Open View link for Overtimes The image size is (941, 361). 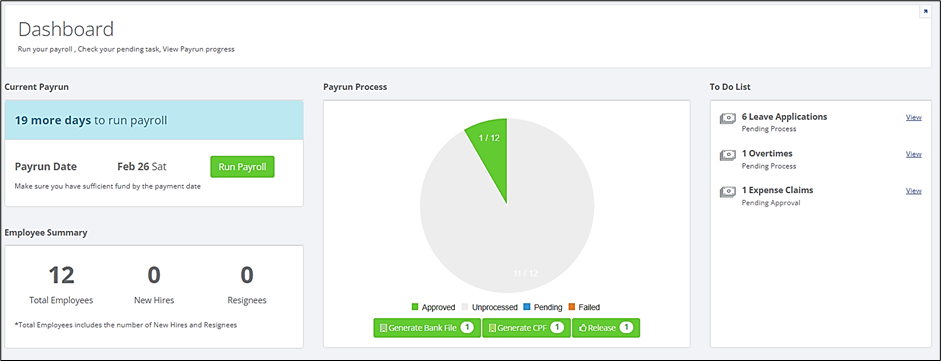913,154
